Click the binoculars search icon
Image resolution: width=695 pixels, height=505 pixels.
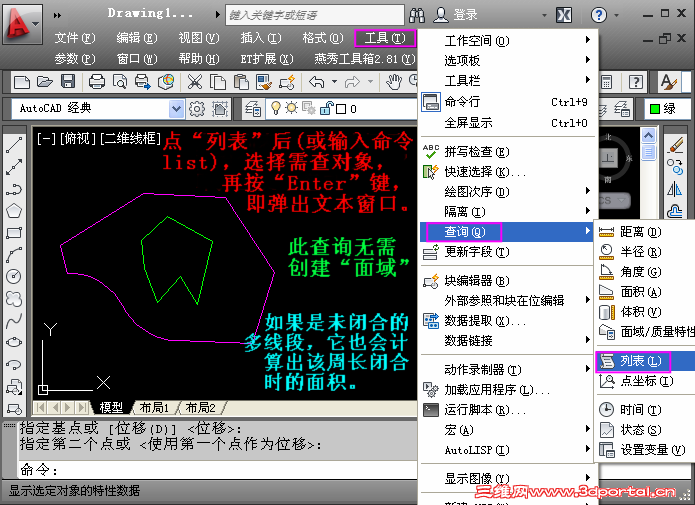point(417,16)
